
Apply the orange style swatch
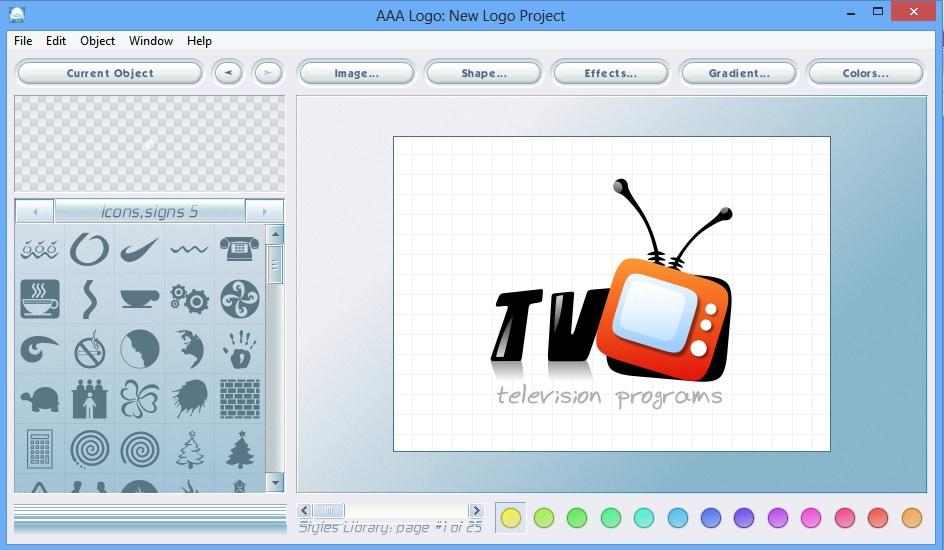click(911, 518)
